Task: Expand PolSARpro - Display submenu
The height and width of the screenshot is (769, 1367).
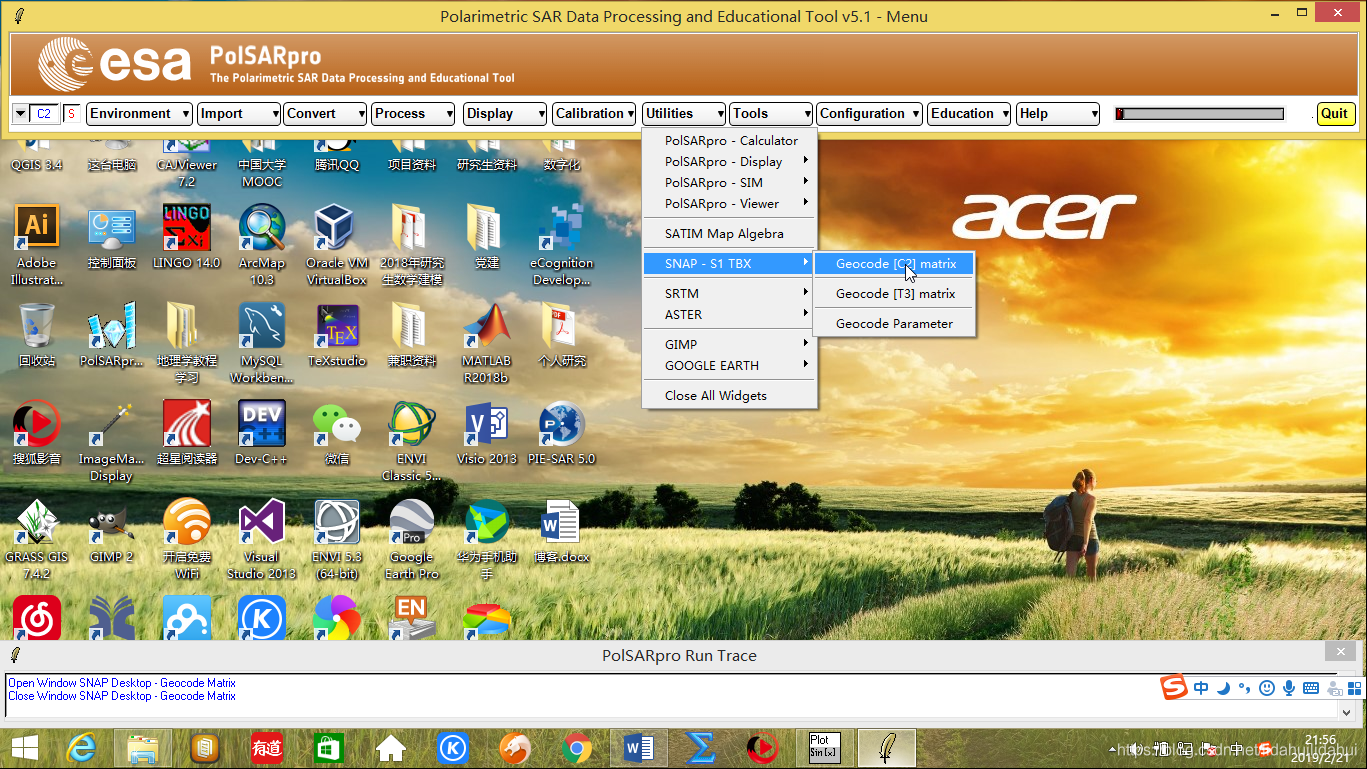Action: click(730, 162)
